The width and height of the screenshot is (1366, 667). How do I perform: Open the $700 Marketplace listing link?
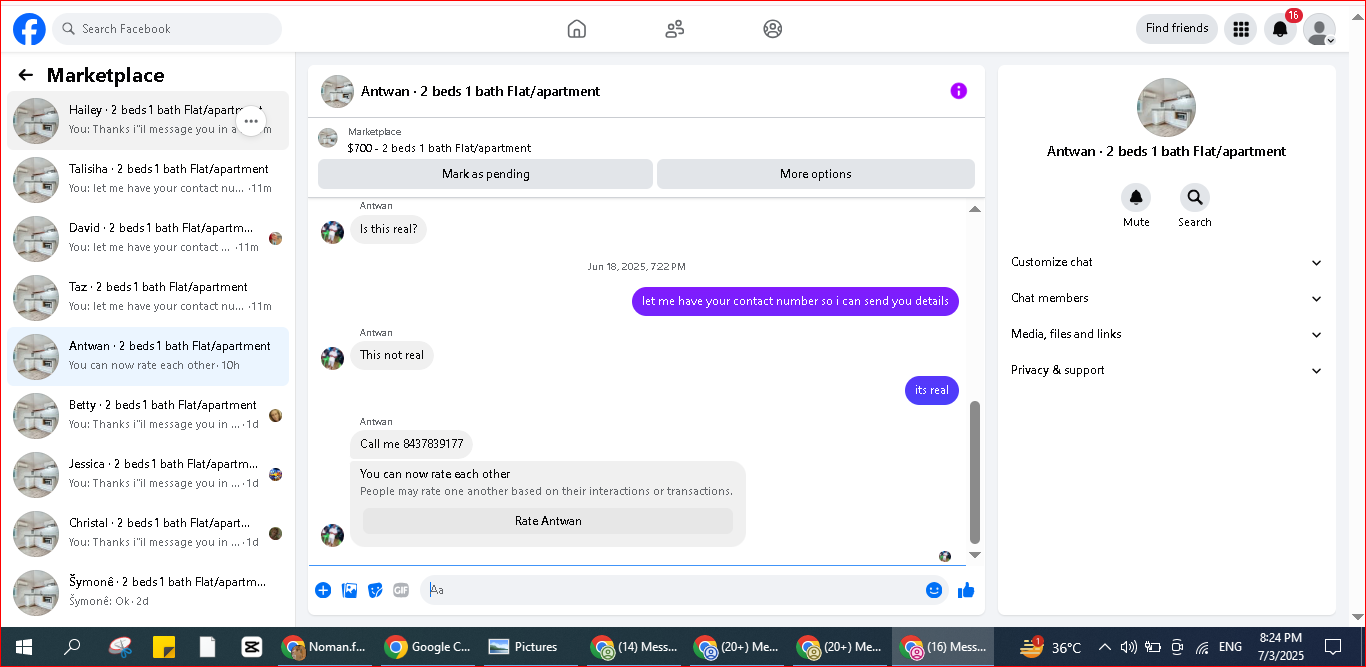(439, 148)
